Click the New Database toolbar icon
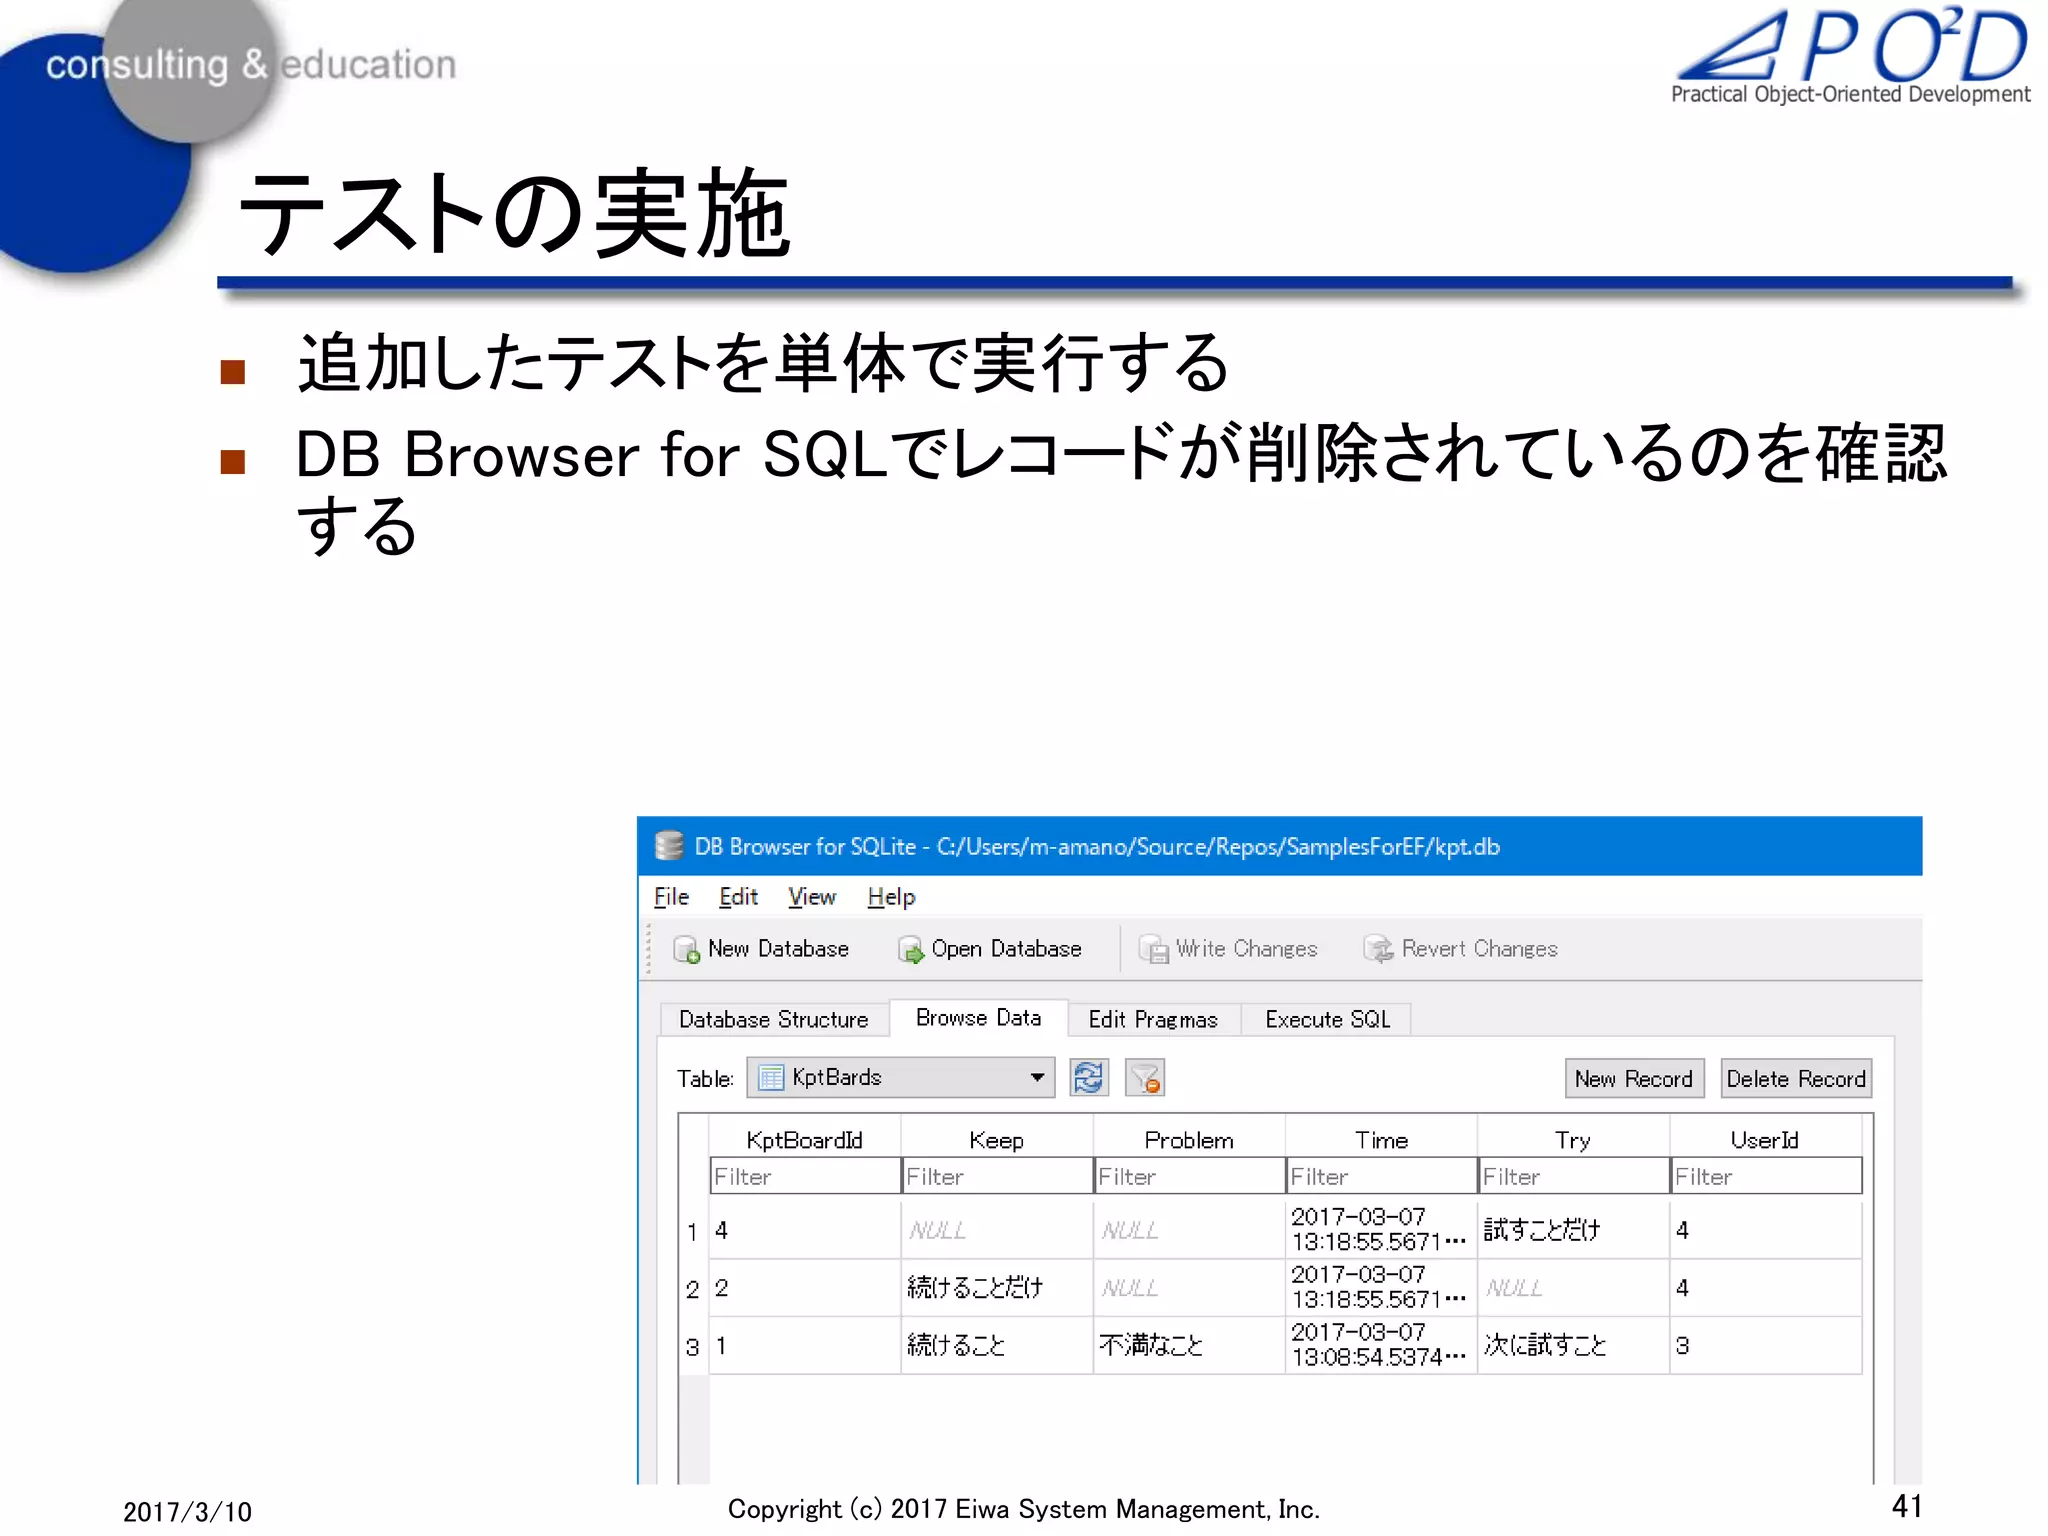Image resolution: width=2048 pixels, height=1536 pixels. click(x=686, y=949)
